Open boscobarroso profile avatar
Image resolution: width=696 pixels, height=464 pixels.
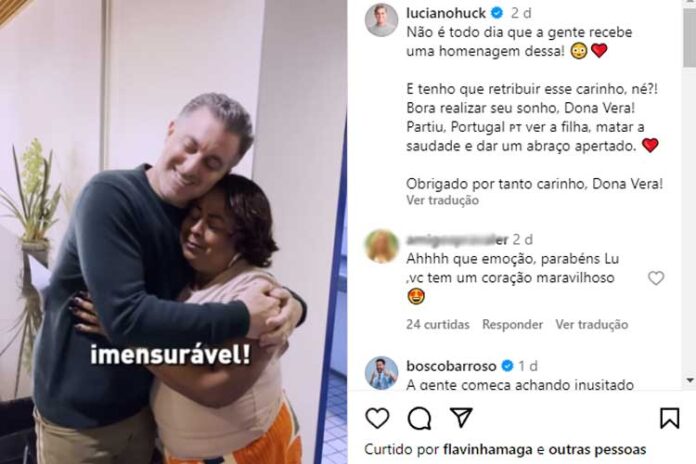tap(381, 373)
